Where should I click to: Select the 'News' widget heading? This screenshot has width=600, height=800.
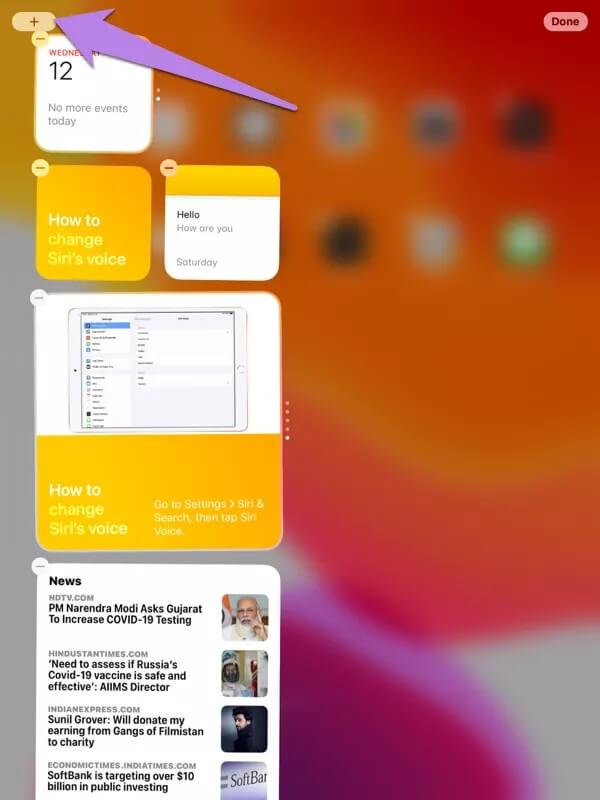click(65, 581)
